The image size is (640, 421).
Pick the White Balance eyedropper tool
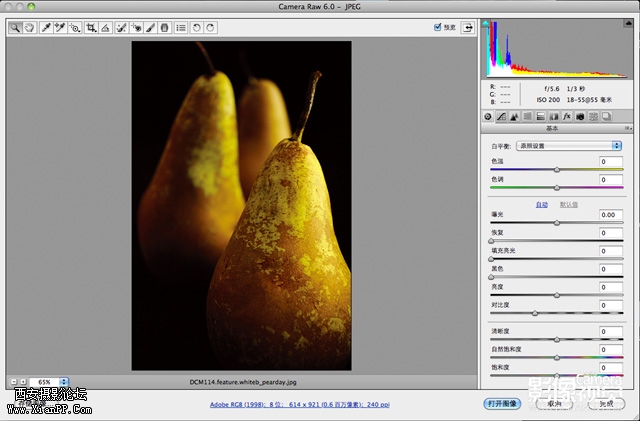coord(46,28)
